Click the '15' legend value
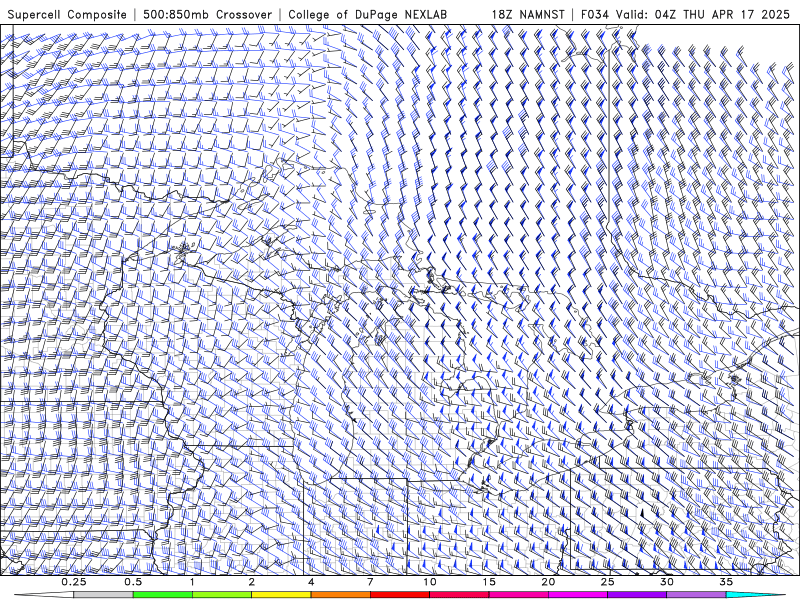 [x=489, y=582]
